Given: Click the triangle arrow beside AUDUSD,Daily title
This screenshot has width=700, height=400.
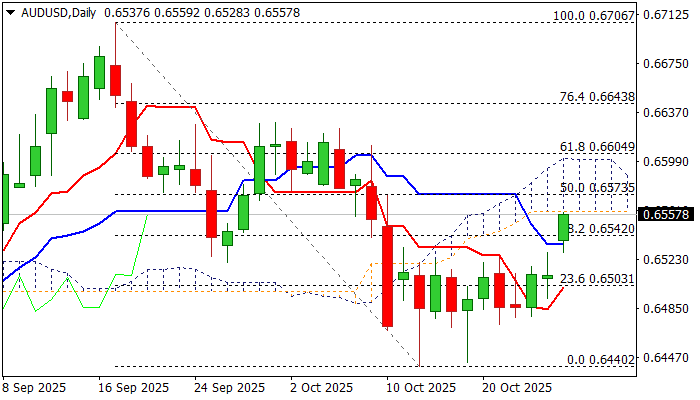Looking at the screenshot, I should pos(9,10).
